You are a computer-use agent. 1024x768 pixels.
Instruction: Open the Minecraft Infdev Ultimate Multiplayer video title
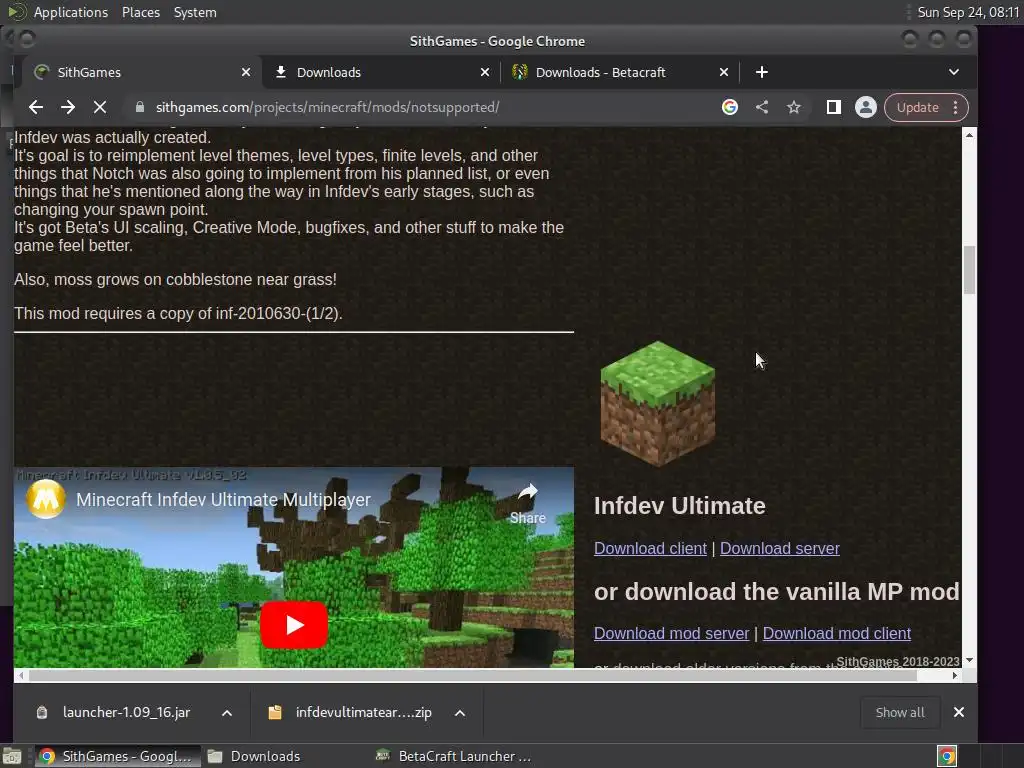tap(223, 500)
